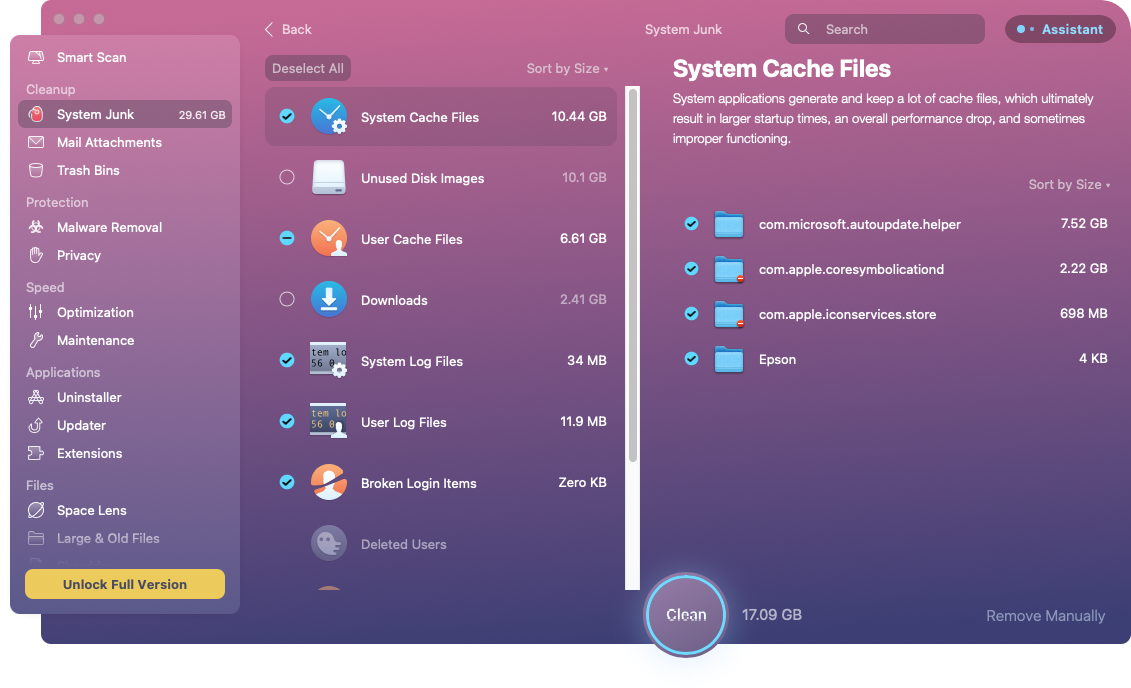
Task: Focus the Search input field
Action: click(x=885, y=30)
